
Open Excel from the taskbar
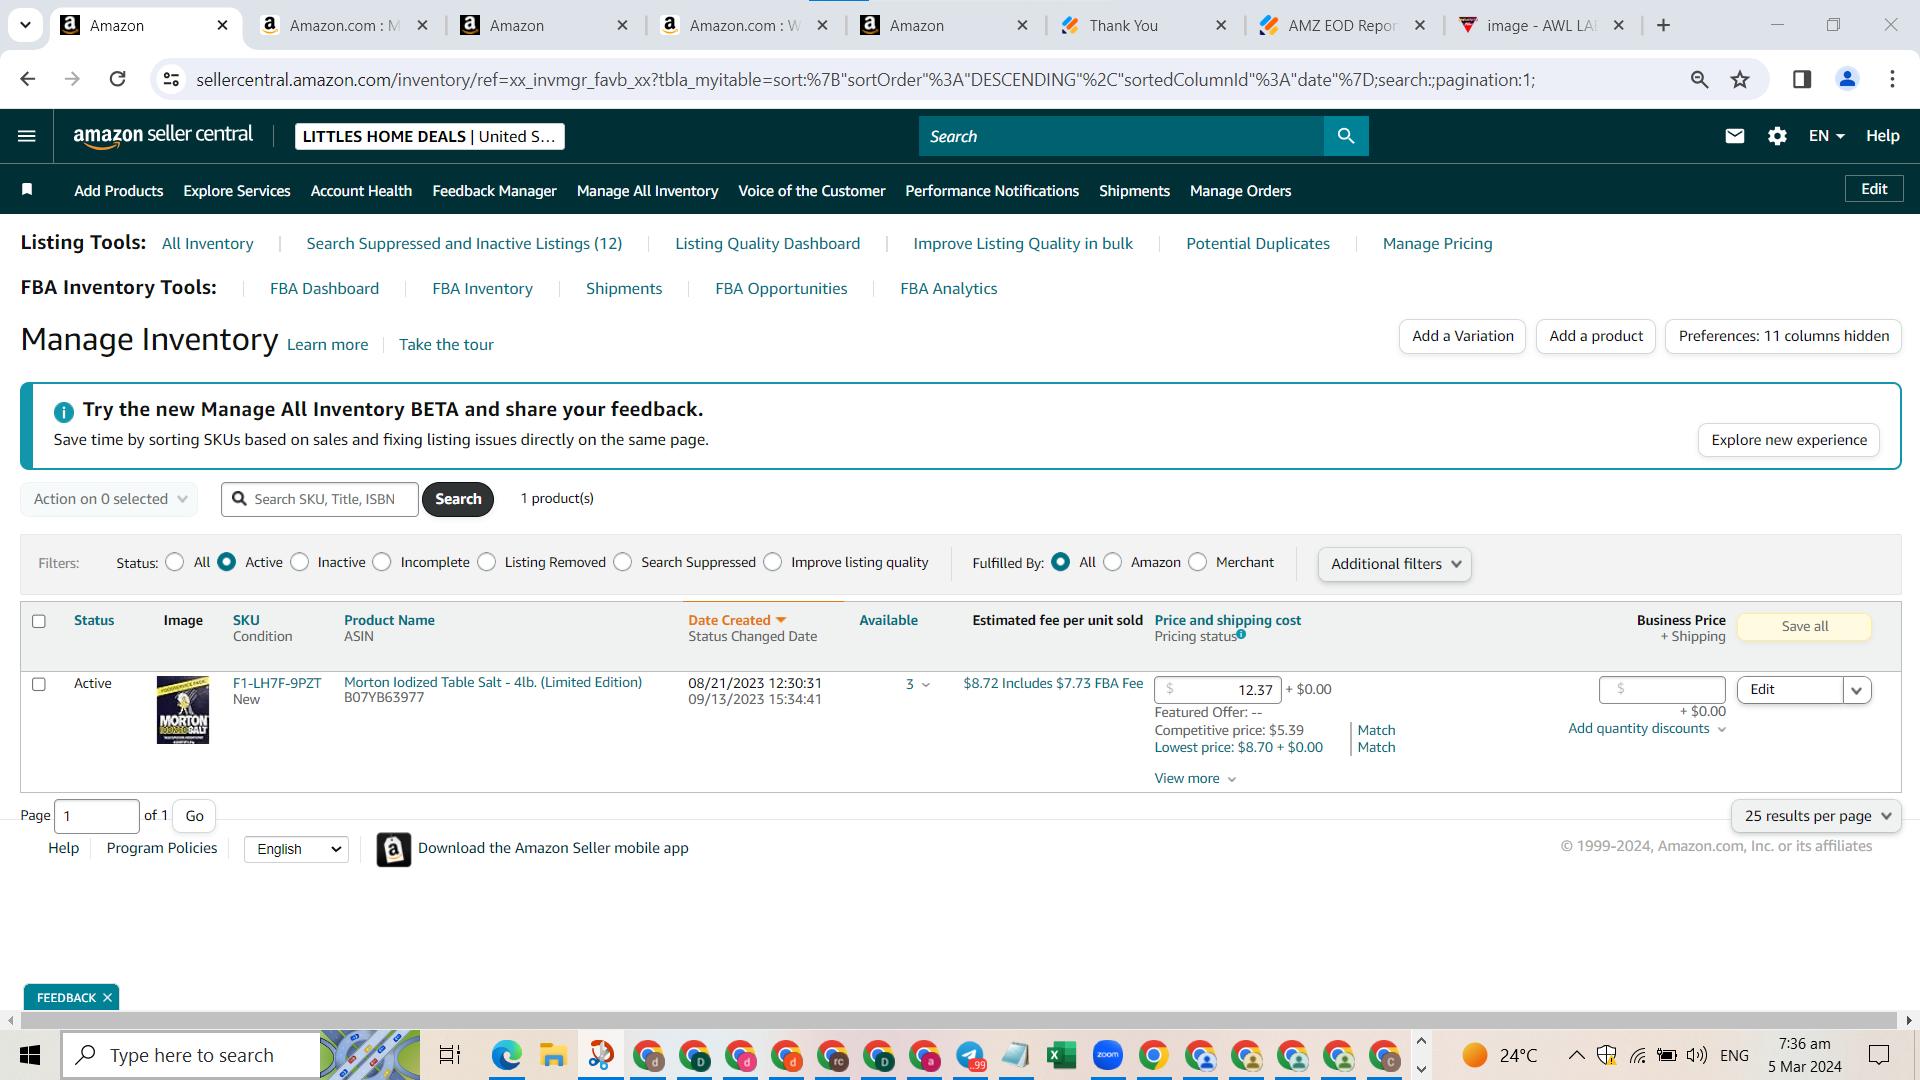tap(1061, 1055)
